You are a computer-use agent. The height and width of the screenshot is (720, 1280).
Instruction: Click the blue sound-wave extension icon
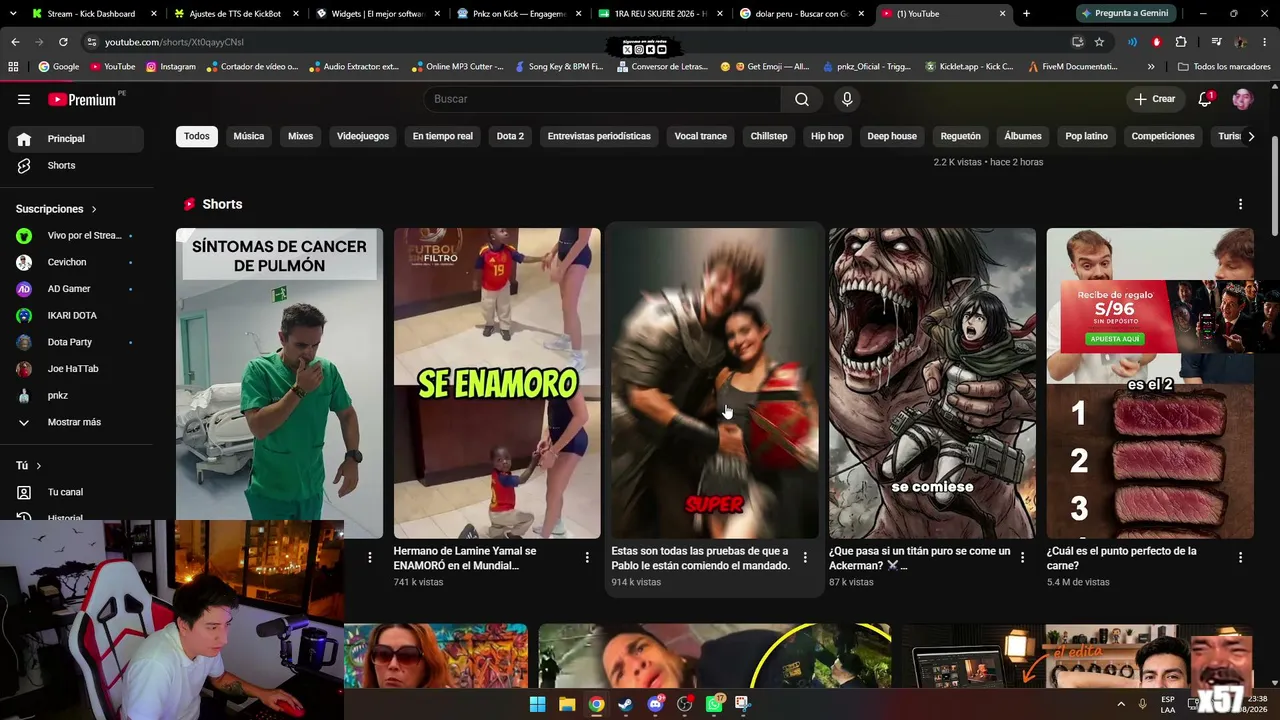[x=1132, y=42]
